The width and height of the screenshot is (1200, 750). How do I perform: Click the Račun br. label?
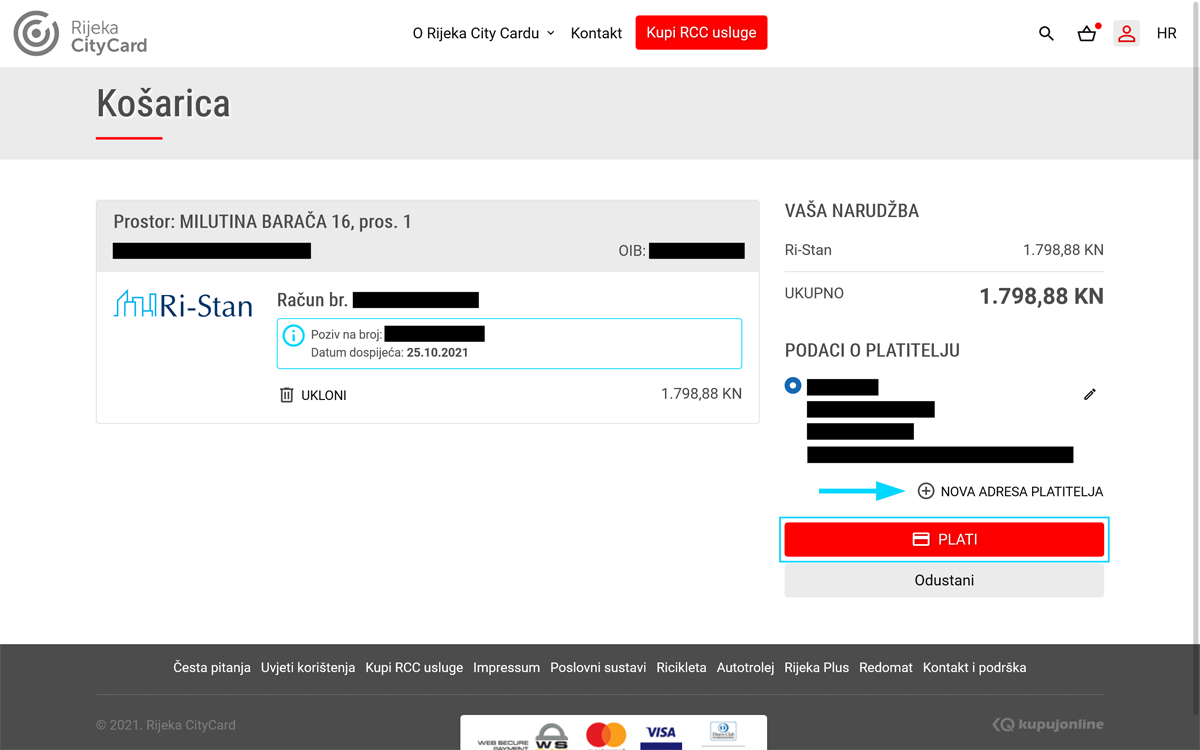(x=312, y=300)
